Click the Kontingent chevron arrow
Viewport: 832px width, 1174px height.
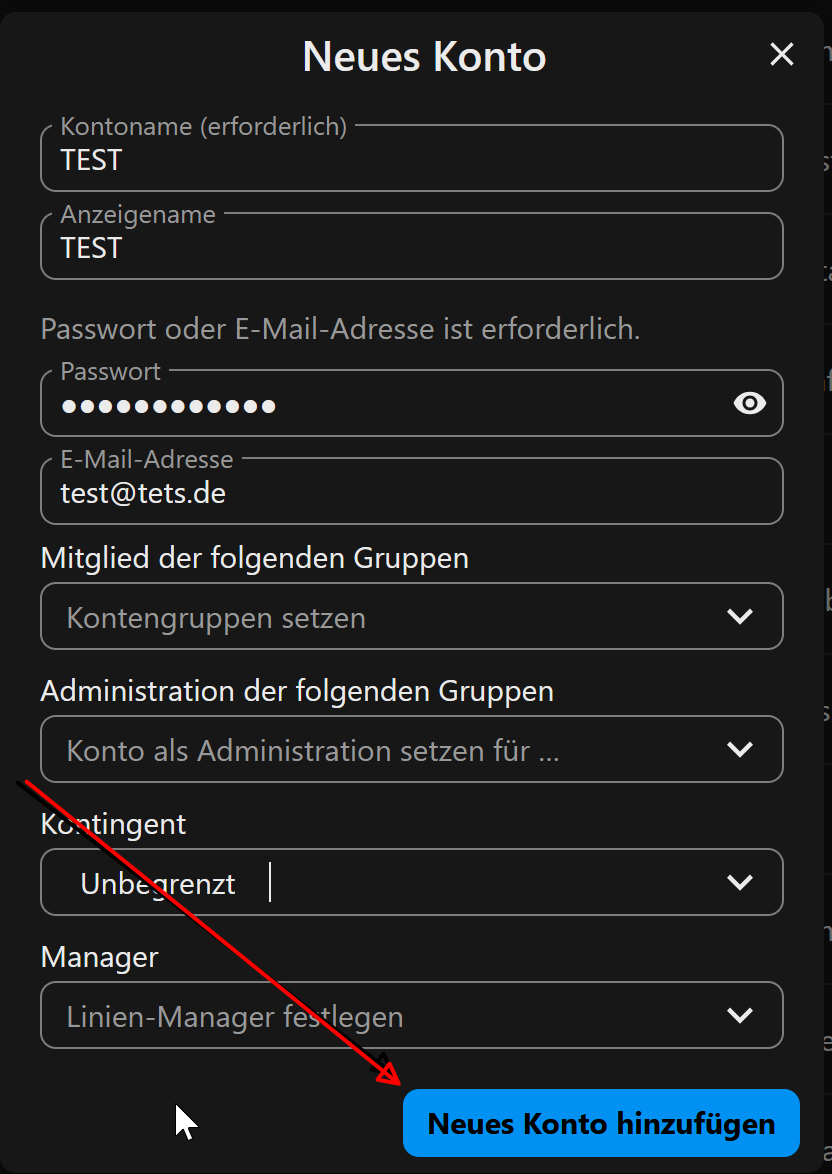tap(739, 882)
